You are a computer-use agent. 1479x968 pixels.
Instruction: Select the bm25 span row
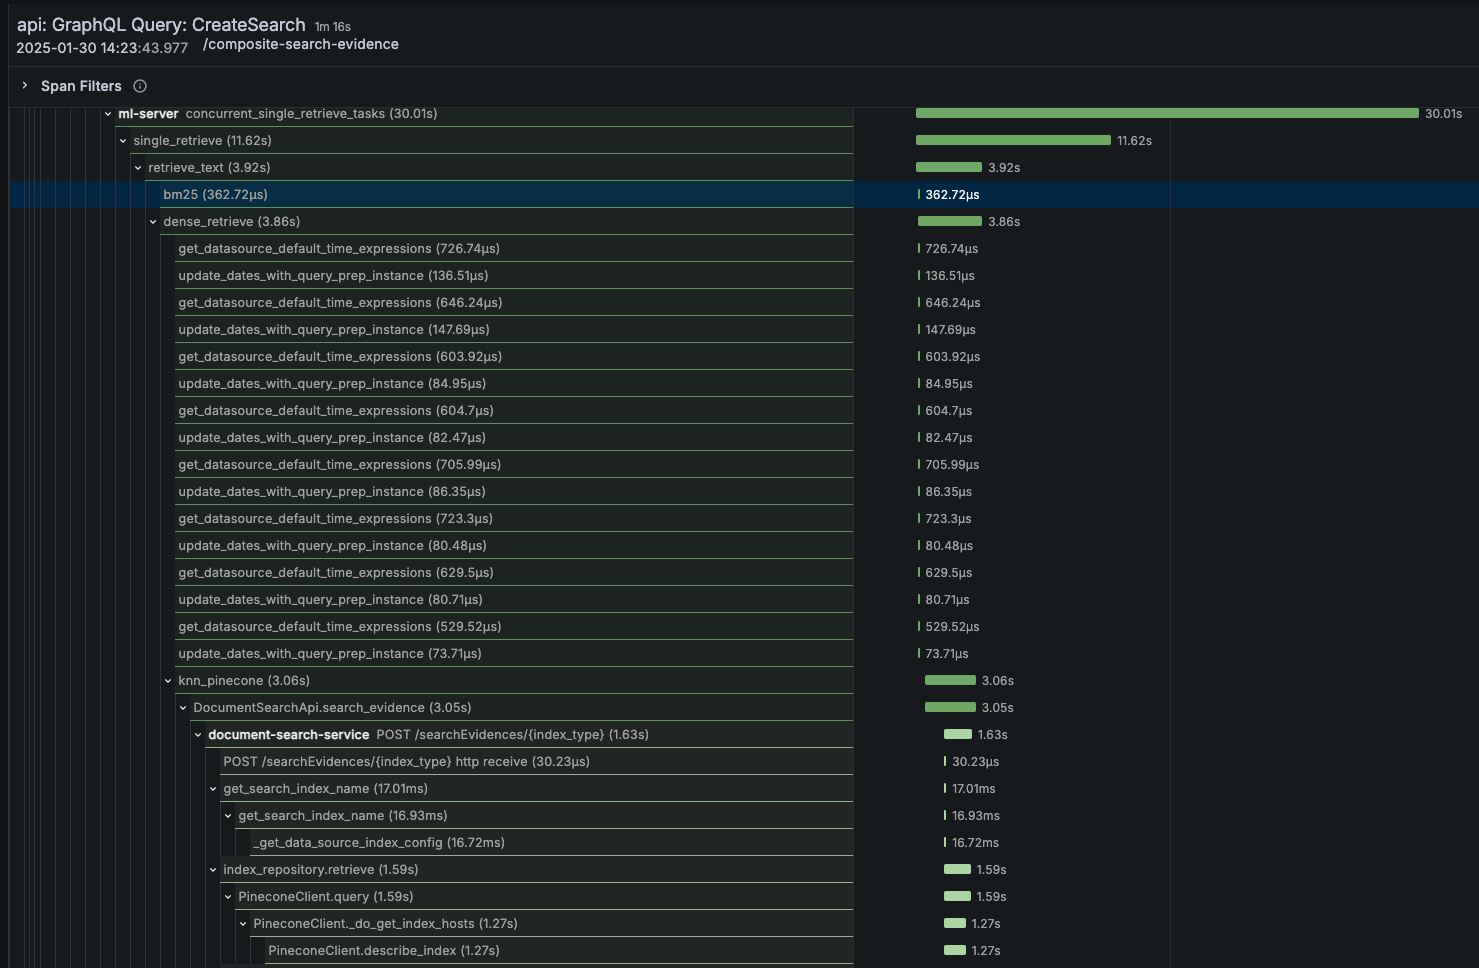(215, 195)
